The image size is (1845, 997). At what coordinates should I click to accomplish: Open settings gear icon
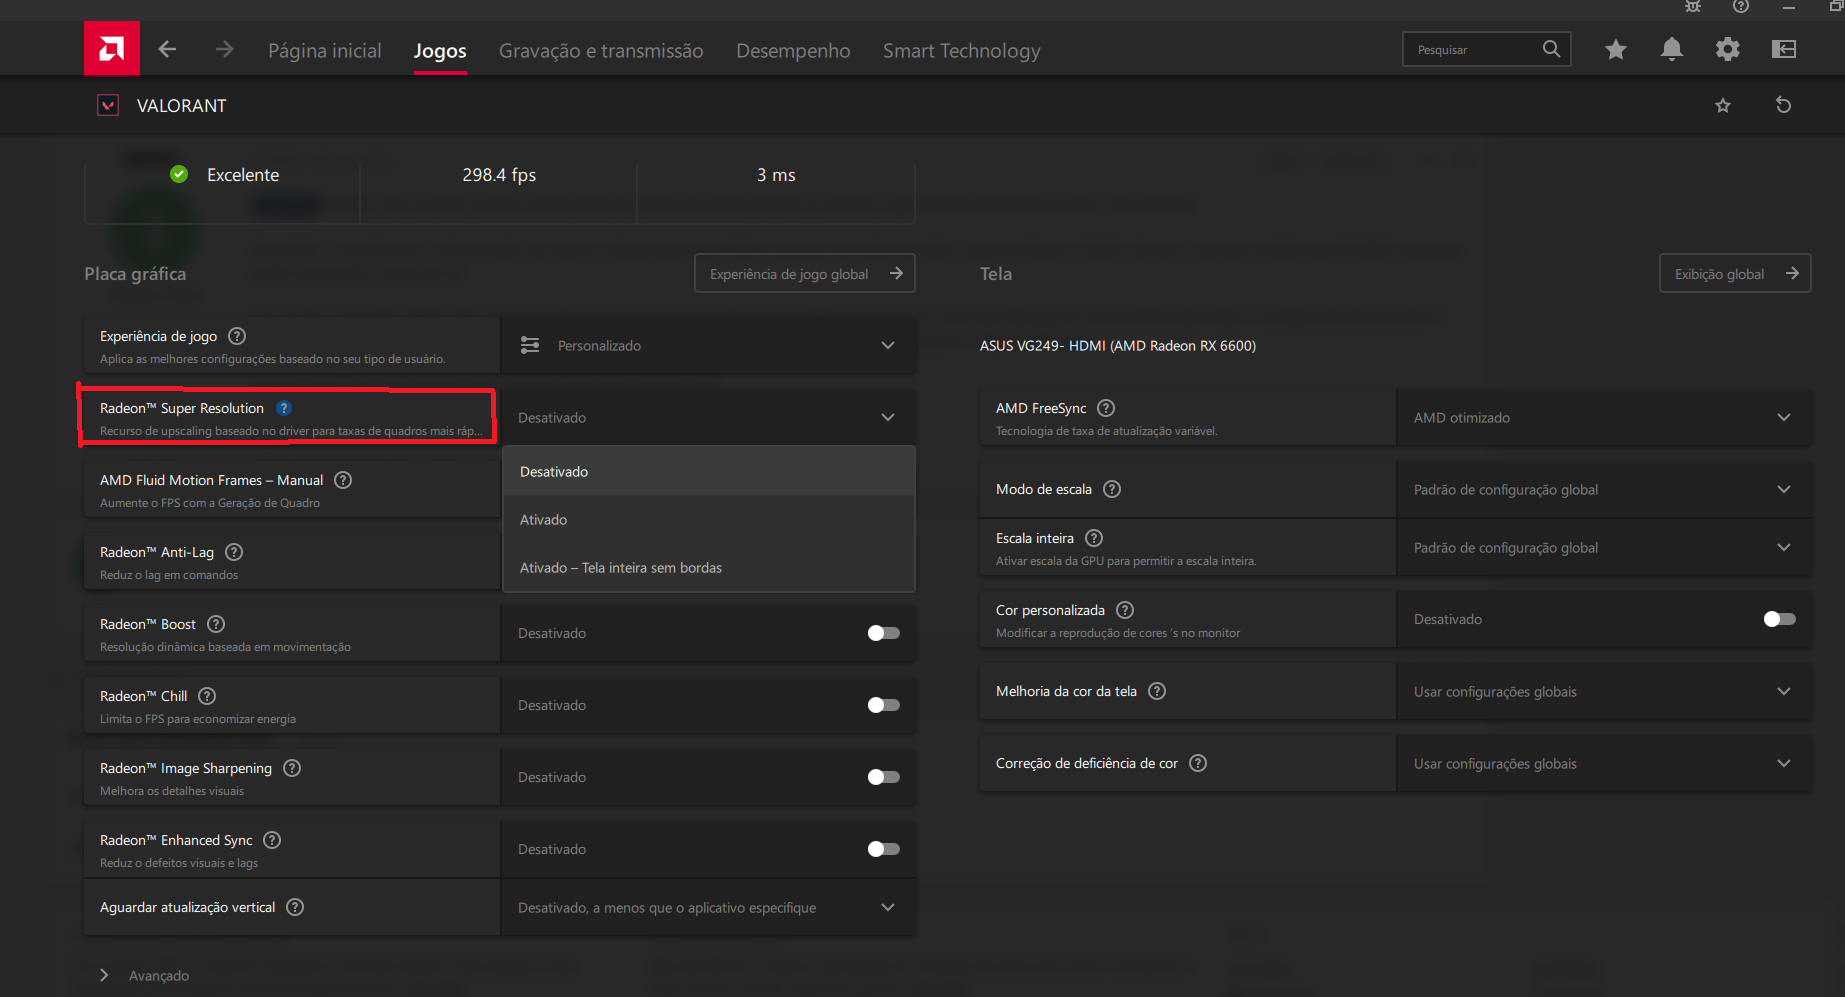1728,49
